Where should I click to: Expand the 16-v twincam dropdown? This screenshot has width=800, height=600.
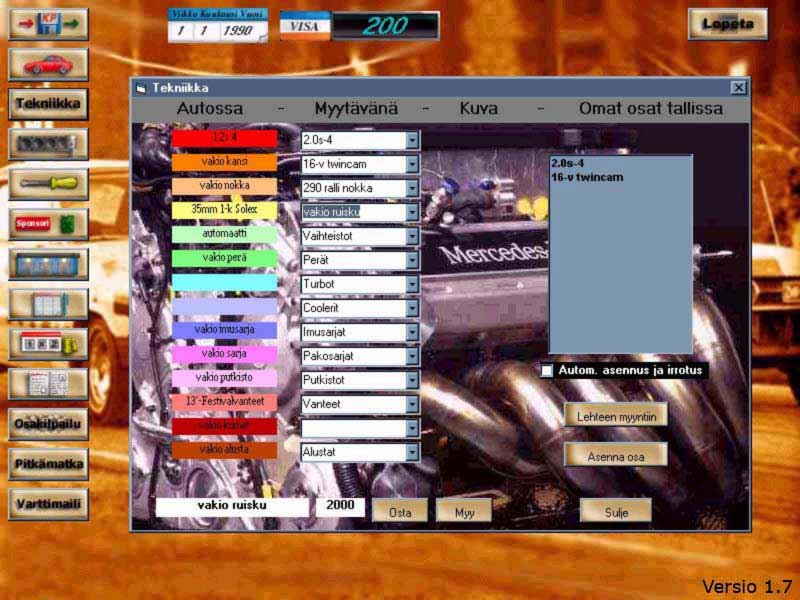point(412,164)
